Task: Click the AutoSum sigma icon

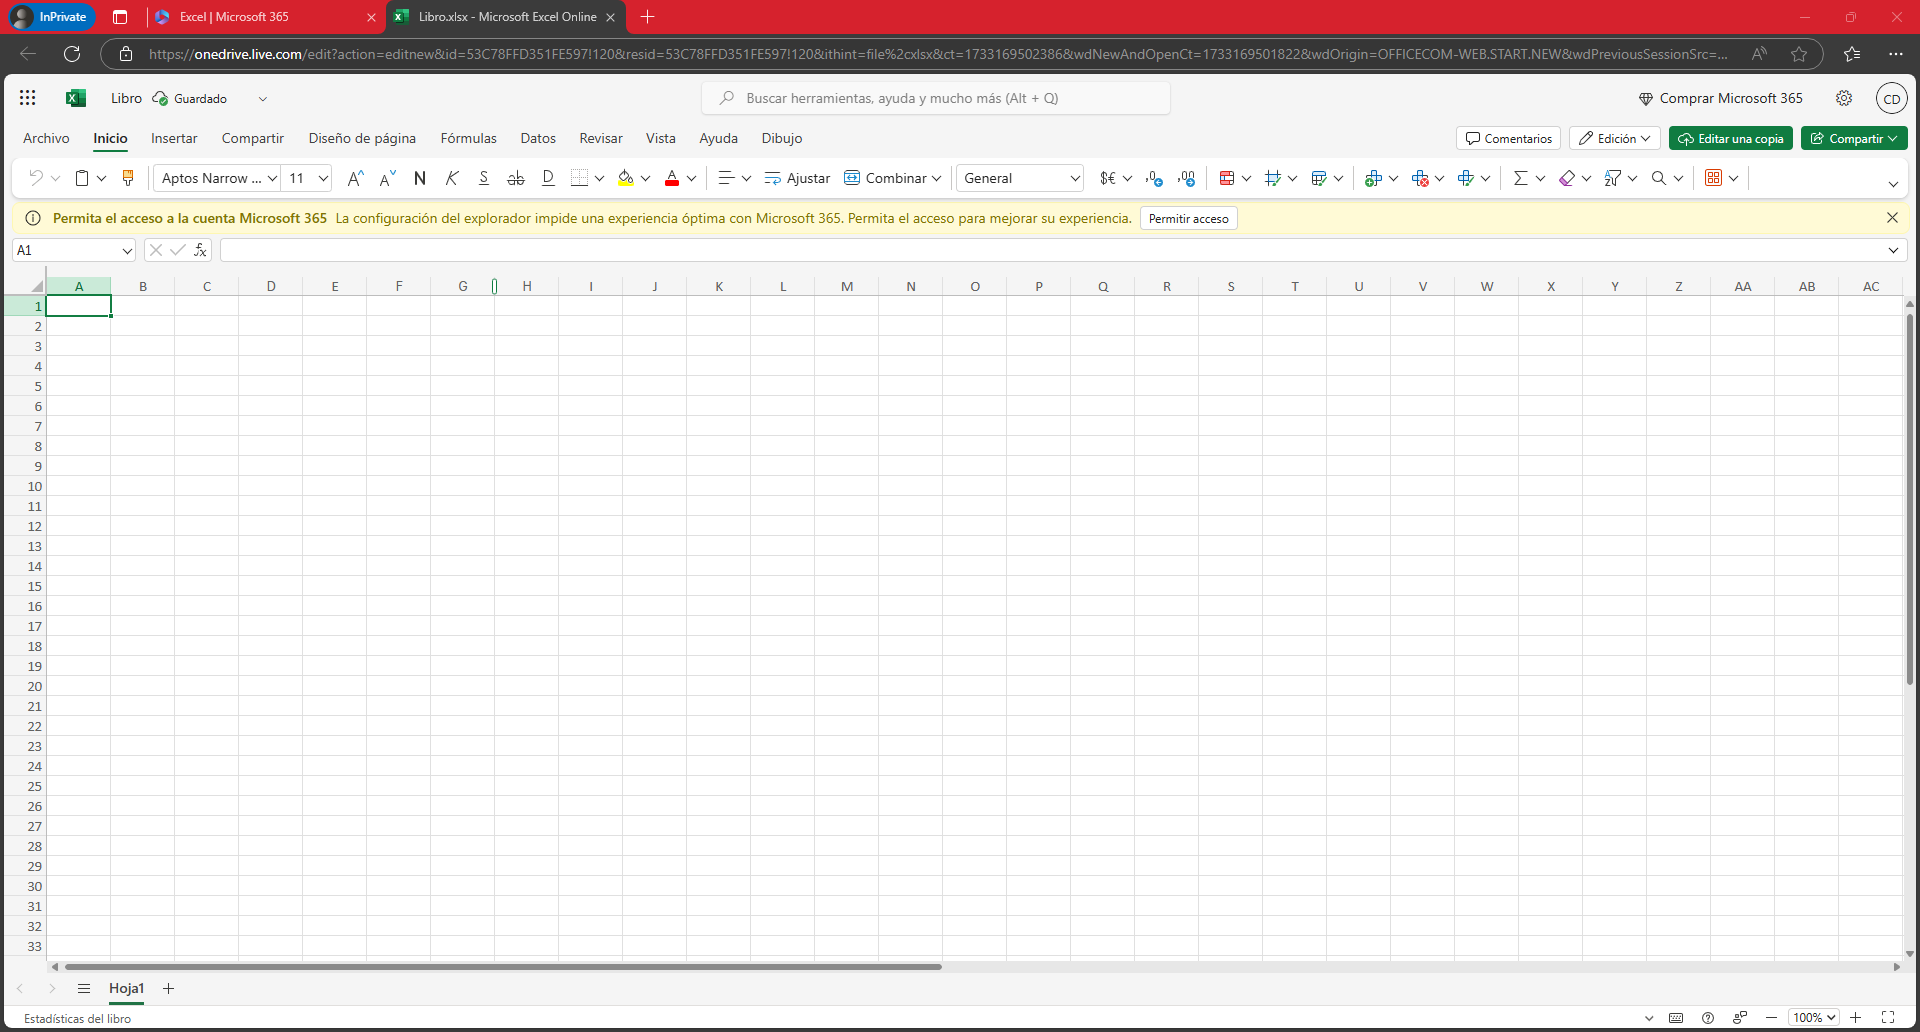Action: pos(1520,178)
